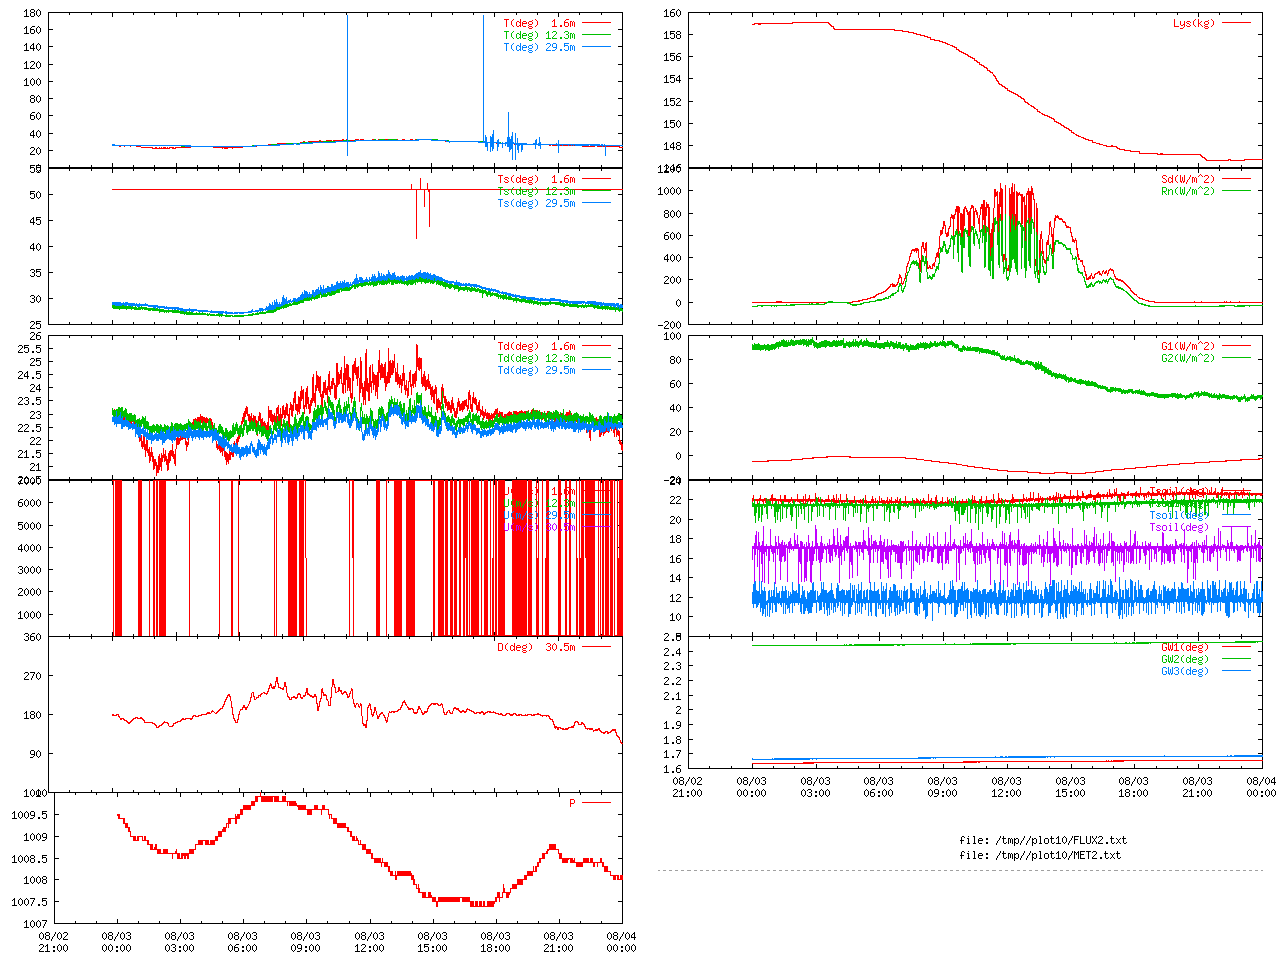Click the file path '/tmp//plot10/FLUX2.txt'
Viewport: 1280px width, 960px height.
point(1059,841)
